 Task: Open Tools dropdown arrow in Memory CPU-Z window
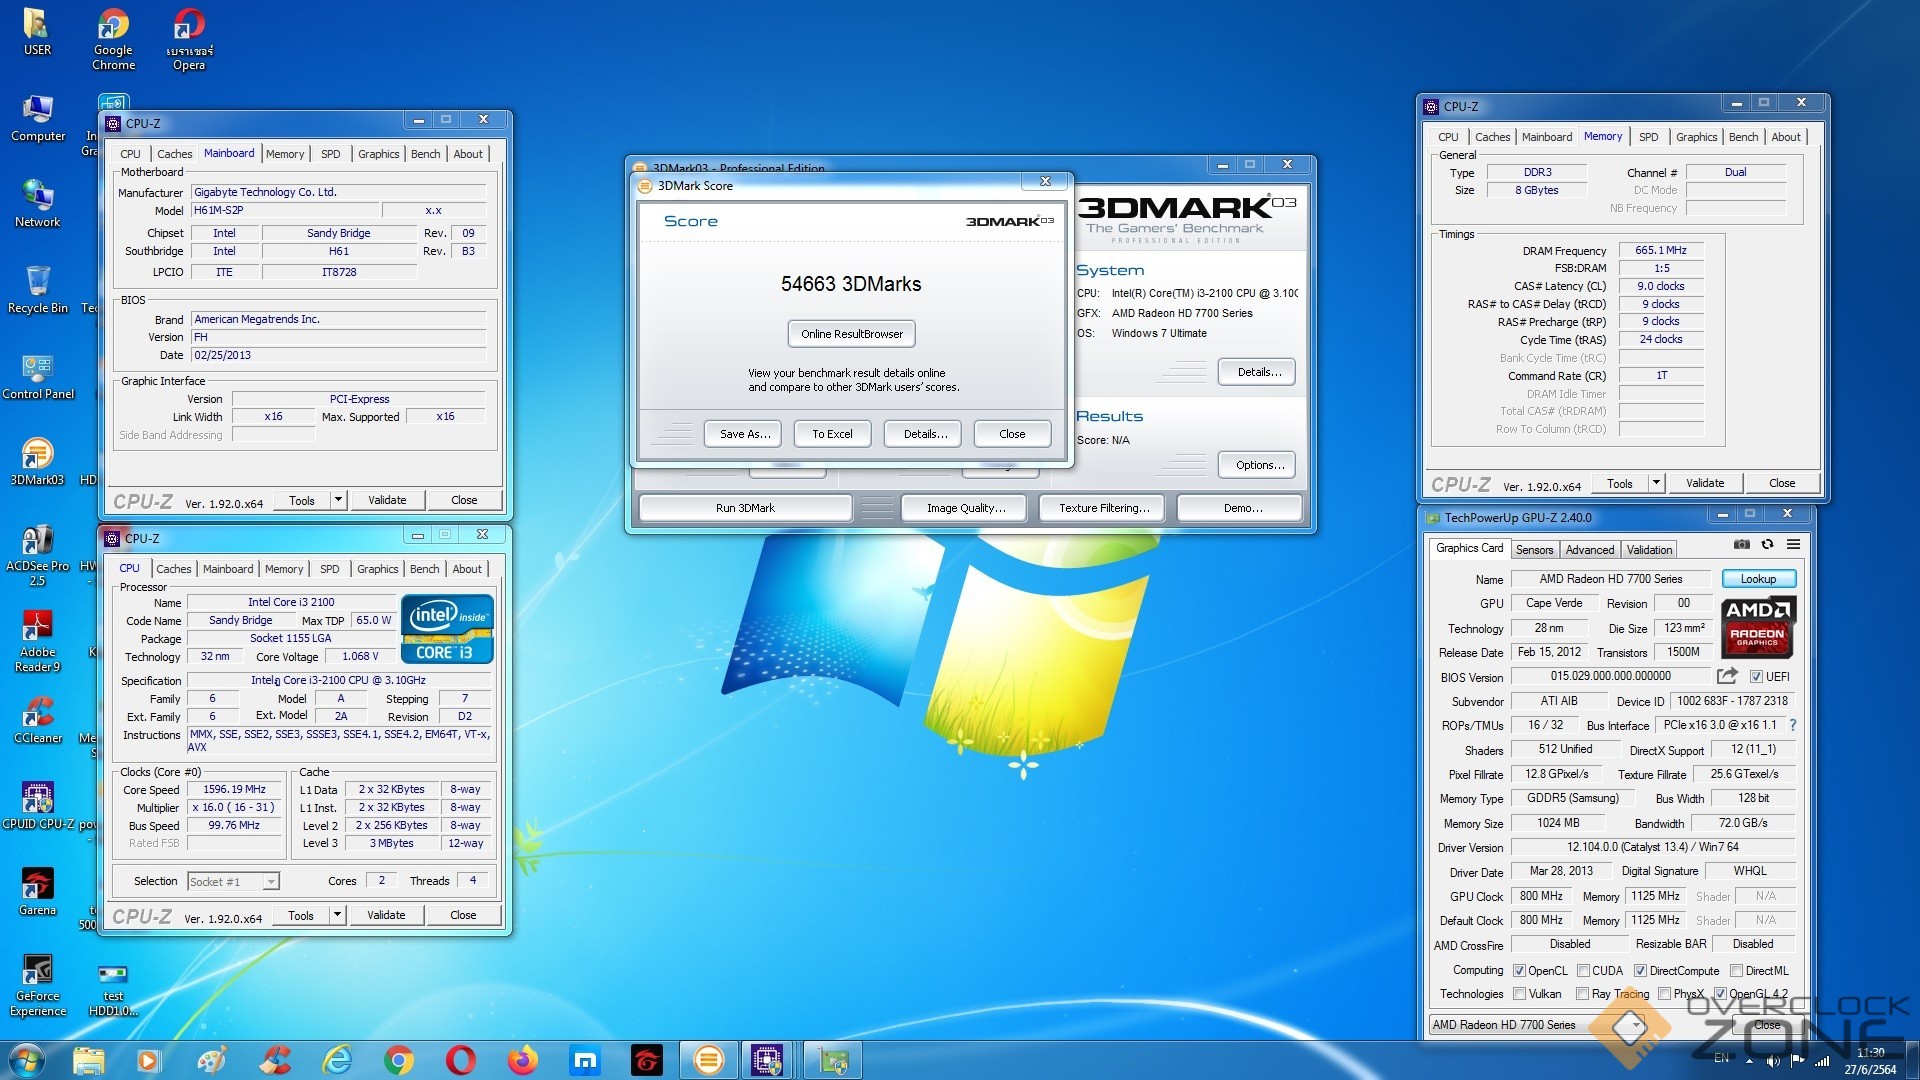coord(1656,483)
